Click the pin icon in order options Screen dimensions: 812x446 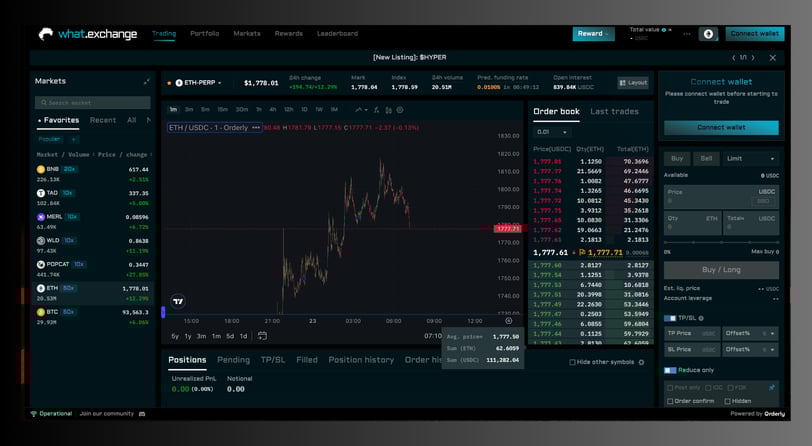coord(772,387)
